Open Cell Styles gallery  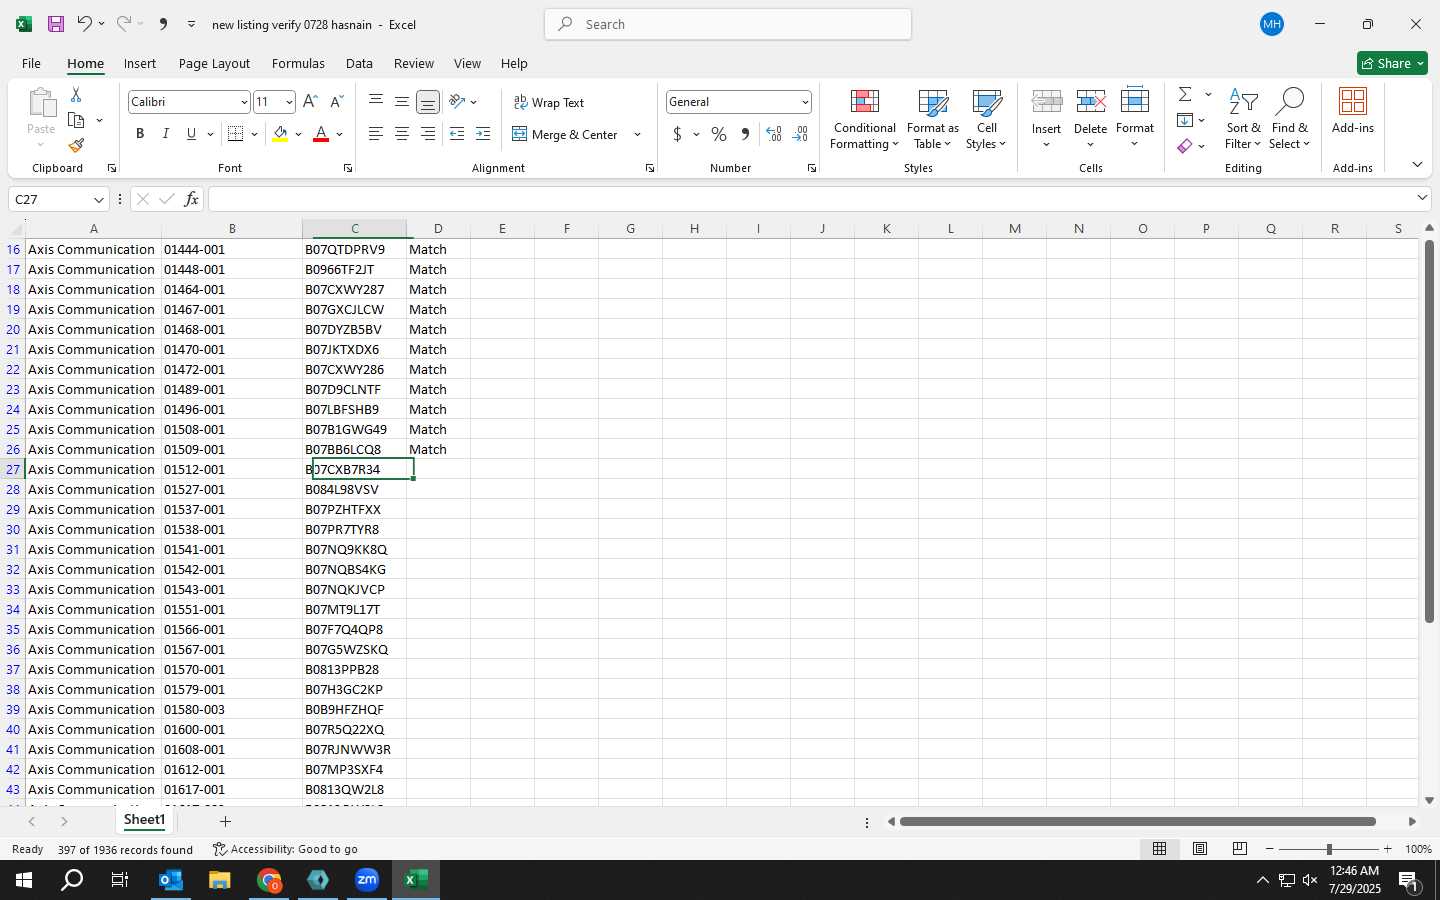point(986,120)
